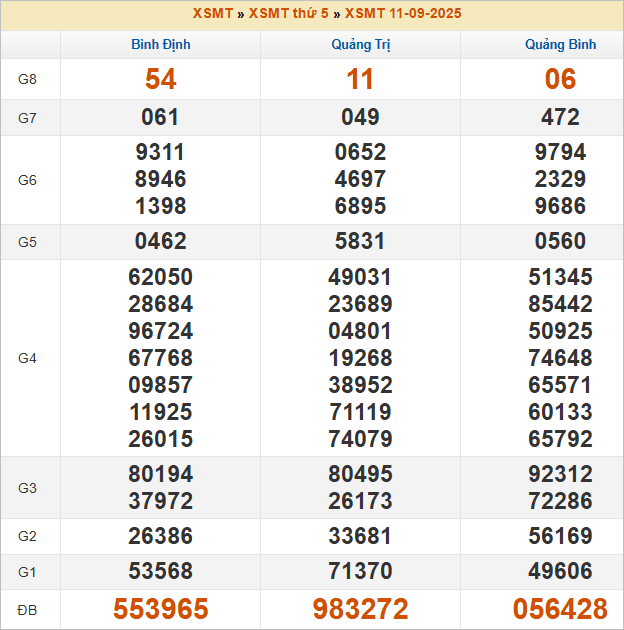This screenshot has height=630, width=624.
Task: Open the XSMT breadcrumb link
Action: point(213,14)
